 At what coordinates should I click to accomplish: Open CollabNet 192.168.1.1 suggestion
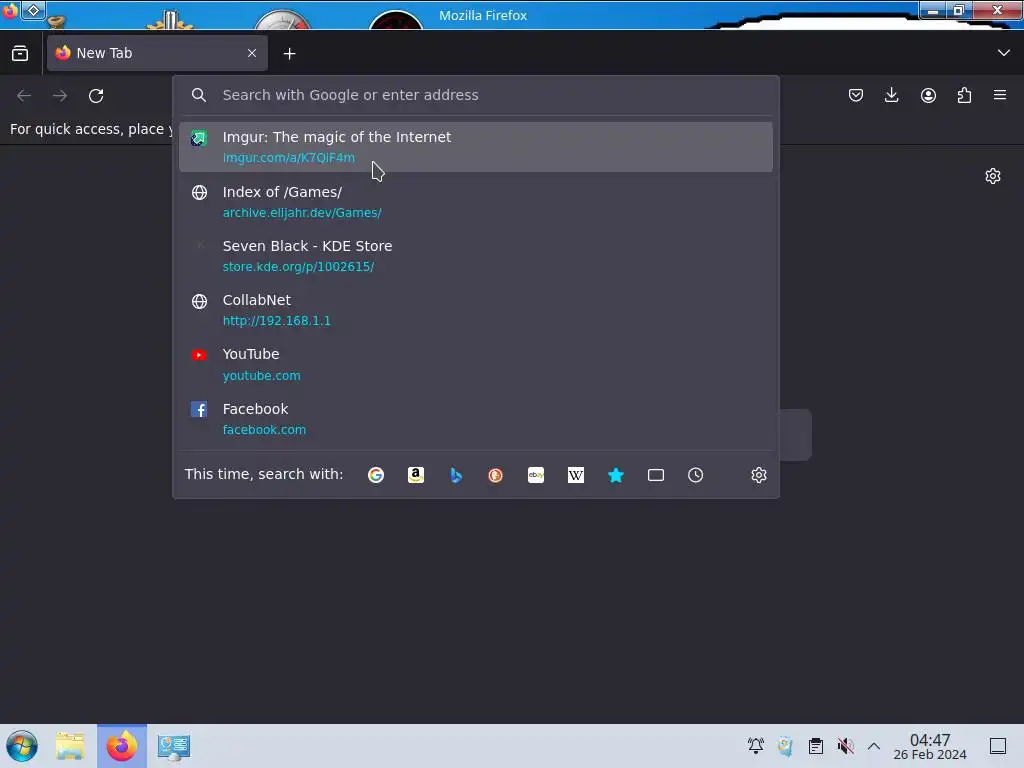pyautogui.click(x=475, y=310)
